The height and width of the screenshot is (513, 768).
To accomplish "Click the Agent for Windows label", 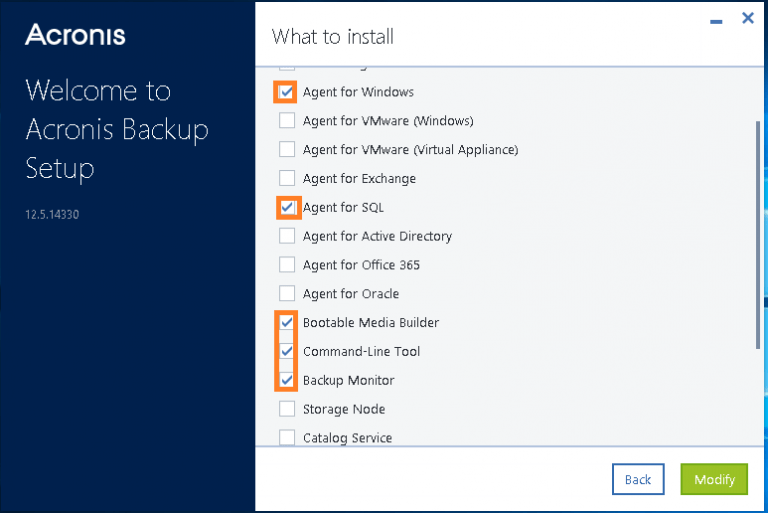I will (358, 92).
